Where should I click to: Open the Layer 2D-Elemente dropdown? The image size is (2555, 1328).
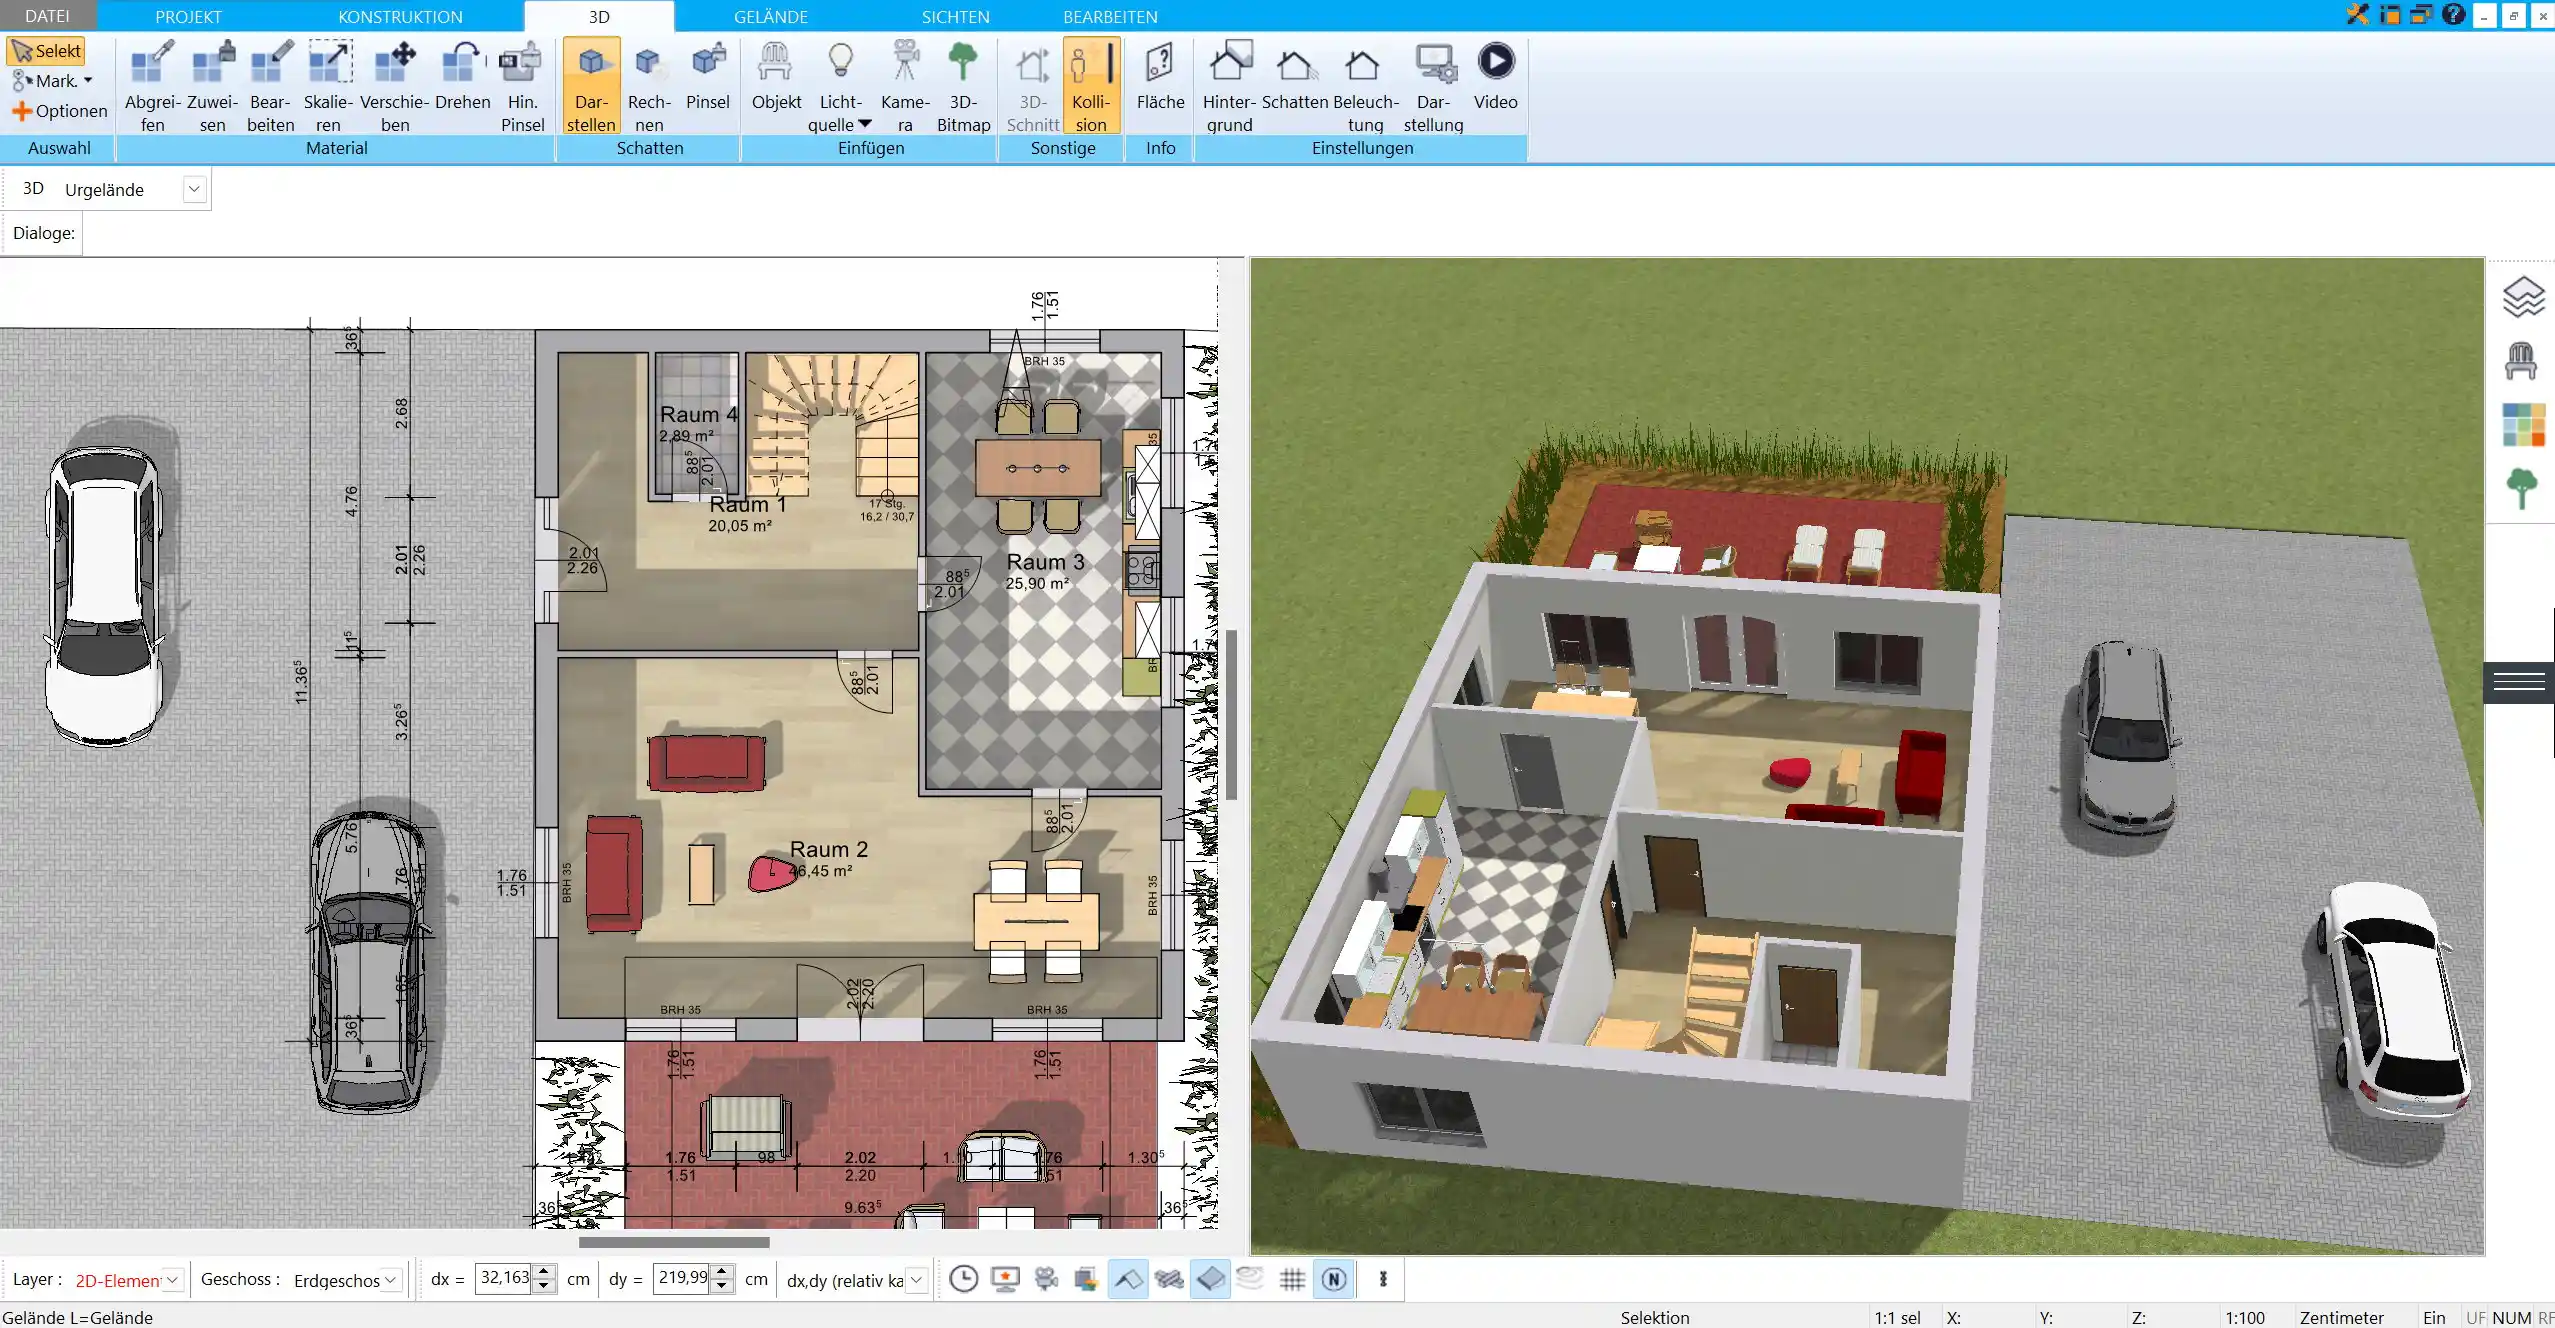(x=172, y=1280)
